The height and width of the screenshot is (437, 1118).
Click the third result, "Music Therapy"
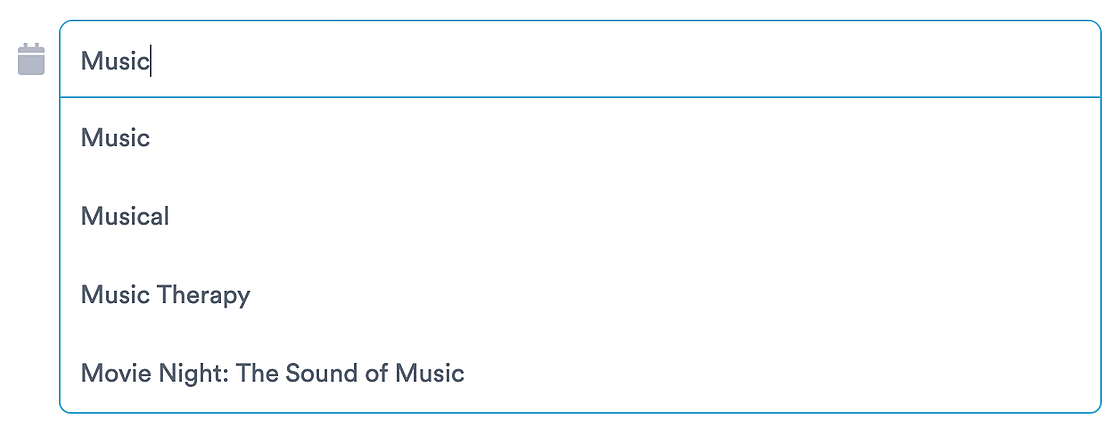click(x=165, y=295)
